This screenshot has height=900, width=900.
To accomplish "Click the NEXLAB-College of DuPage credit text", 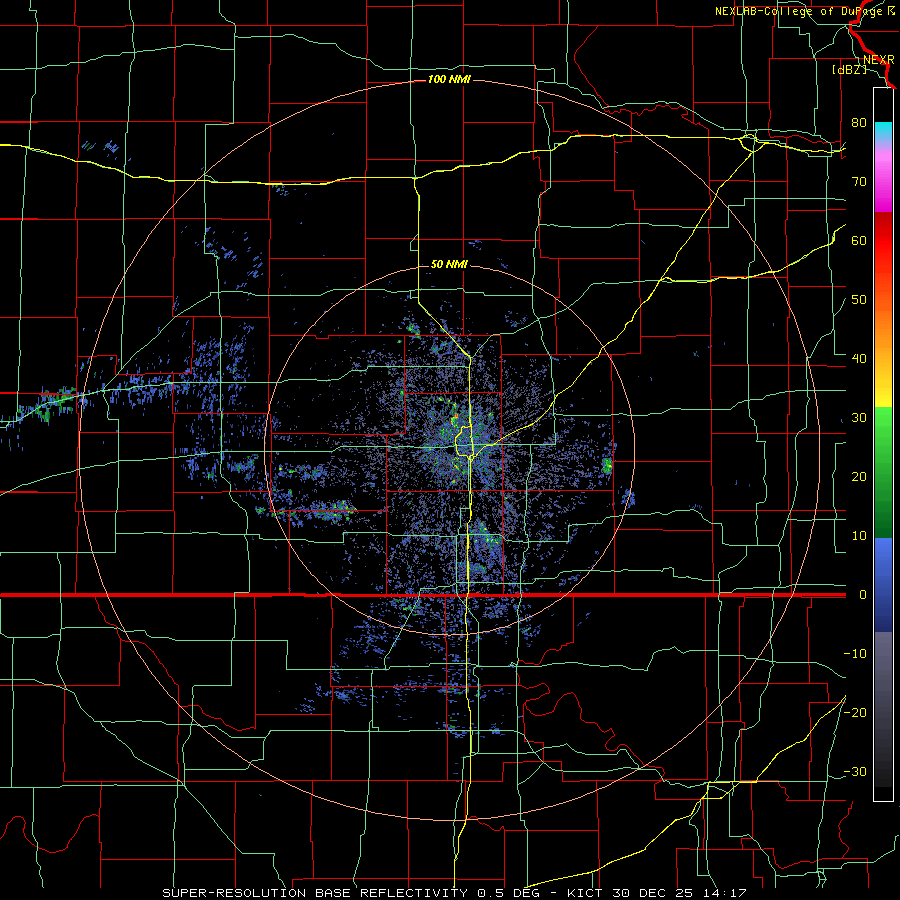I will (x=804, y=11).
